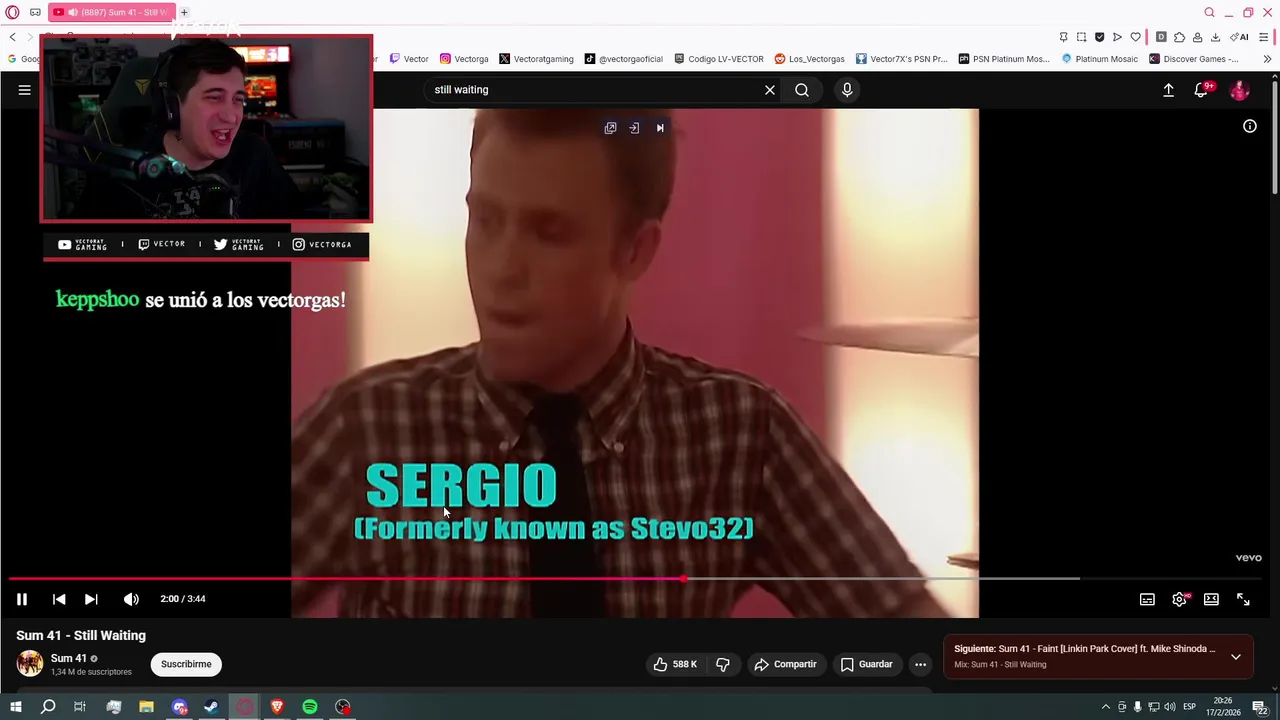Screen dimensions: 1280x720
Task: Open browser extensions puzzle icon
Action: coord(1179,37)
